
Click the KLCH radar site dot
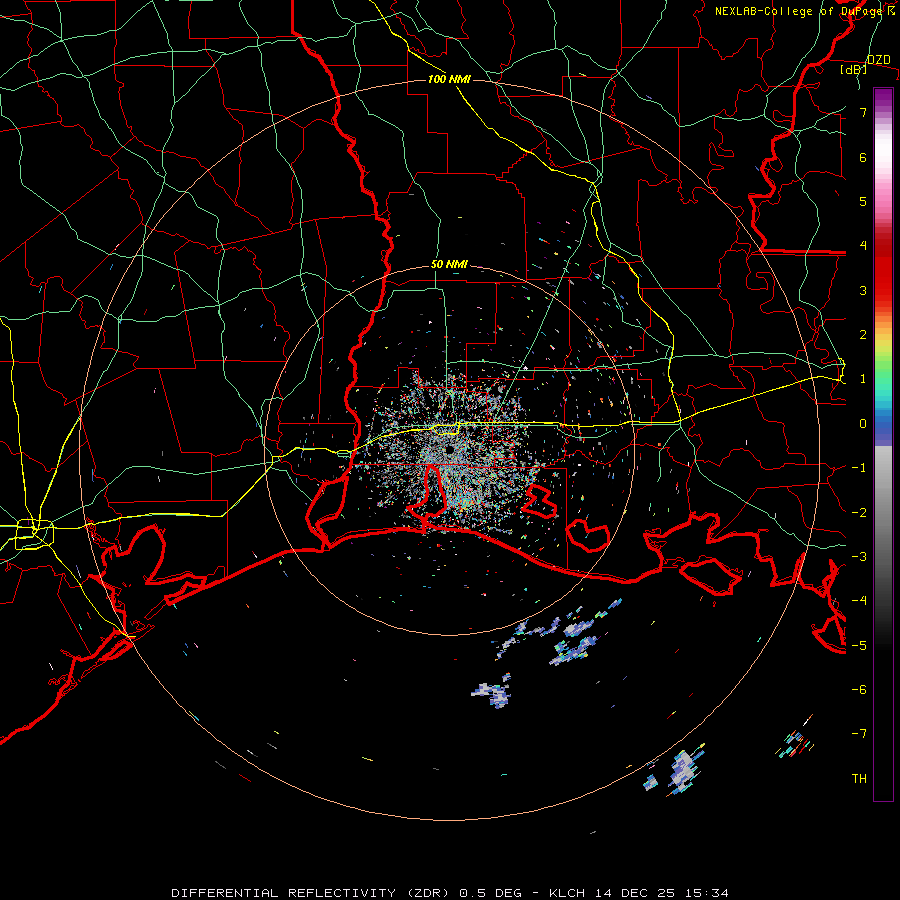click(449, 449)
